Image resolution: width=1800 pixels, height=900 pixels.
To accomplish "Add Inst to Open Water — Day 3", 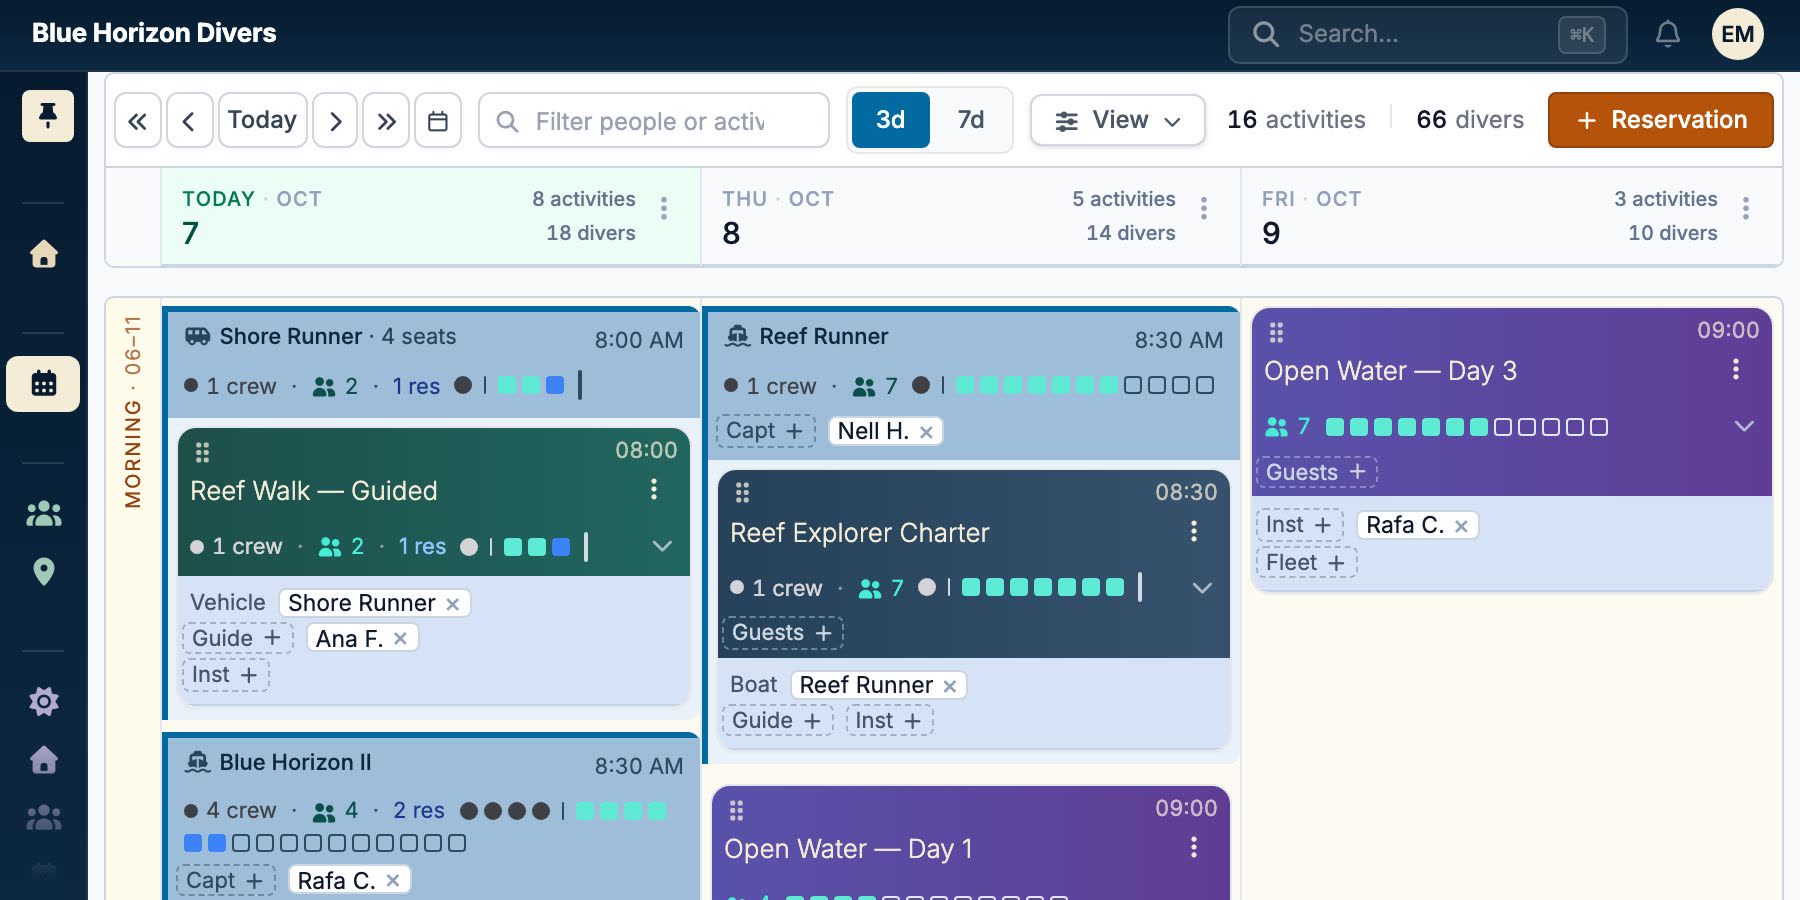I will point(1299,525).
